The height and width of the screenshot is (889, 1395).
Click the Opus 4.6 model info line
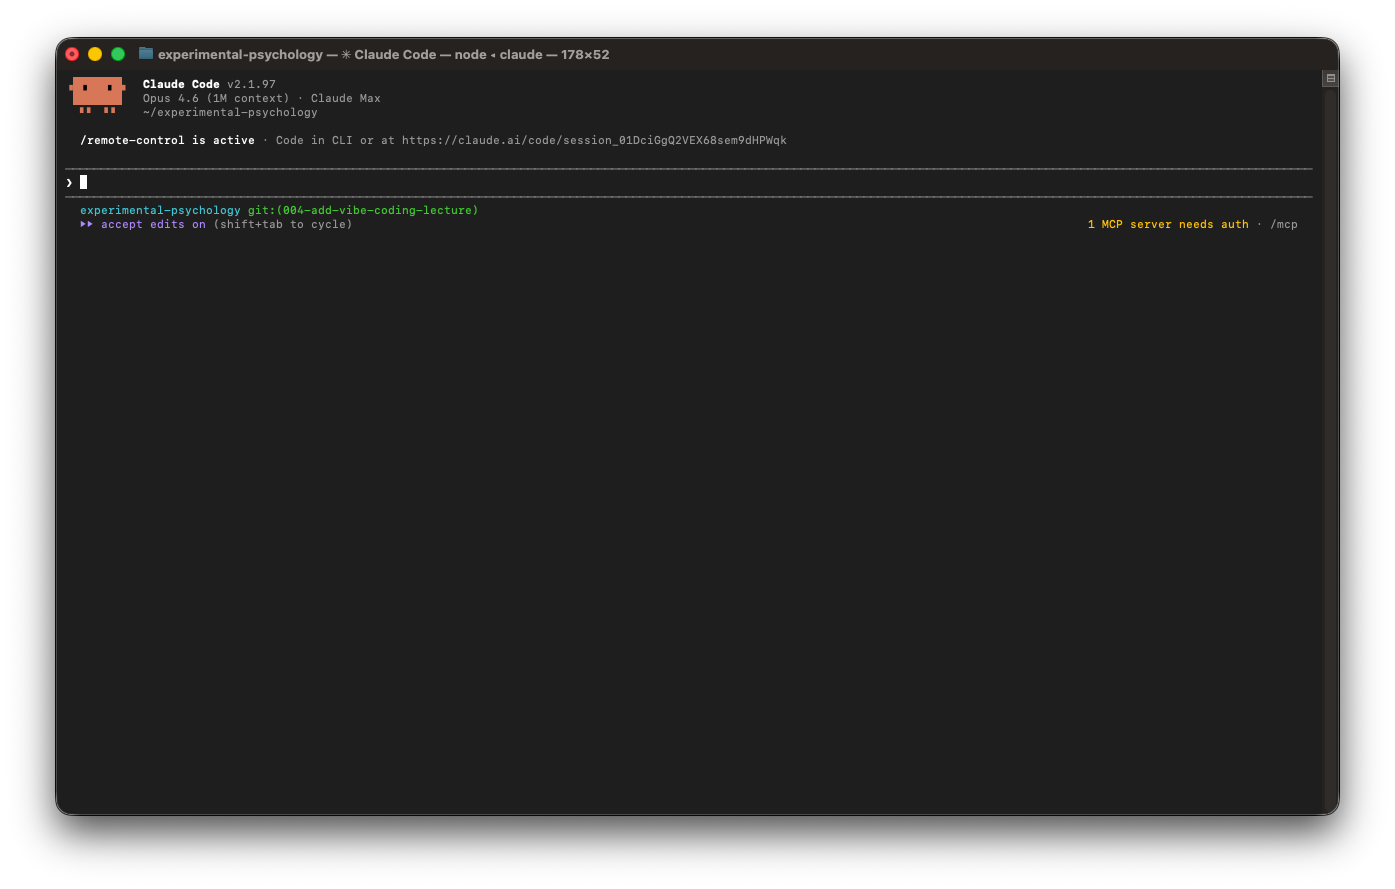[261, 99]
